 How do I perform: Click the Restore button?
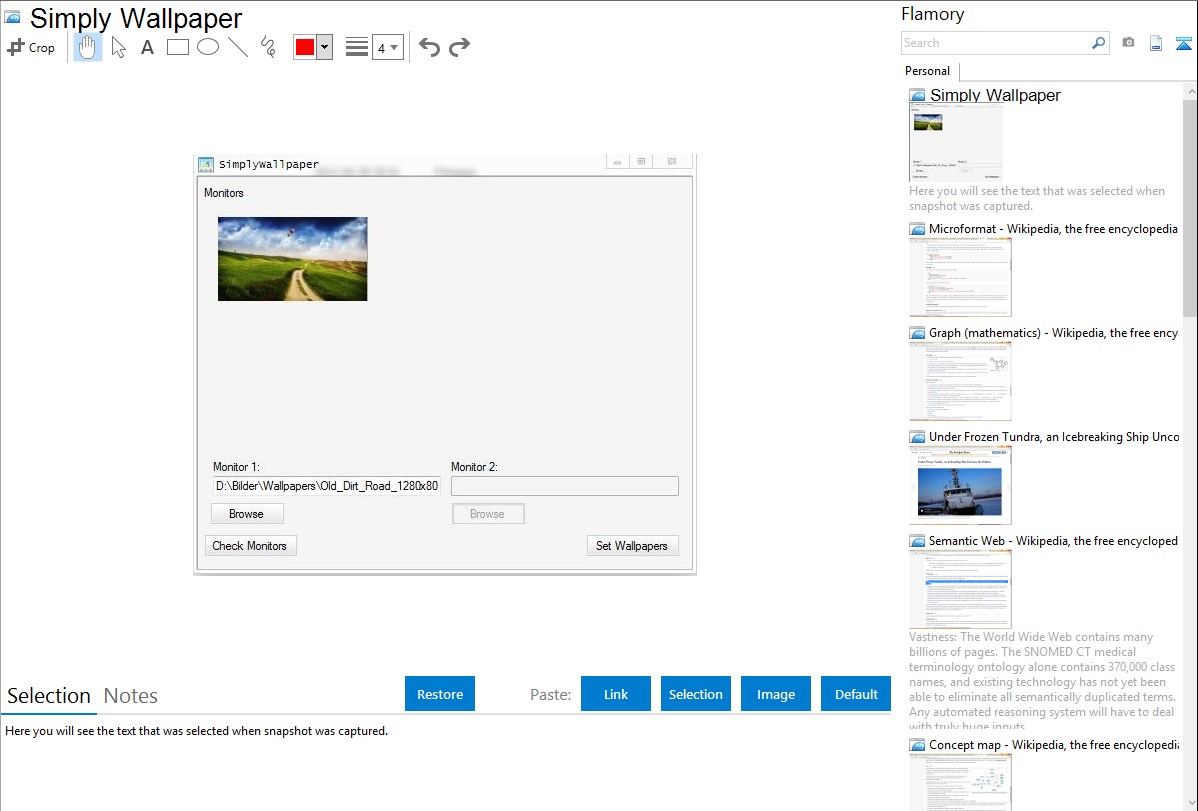(x=440, y=694)
